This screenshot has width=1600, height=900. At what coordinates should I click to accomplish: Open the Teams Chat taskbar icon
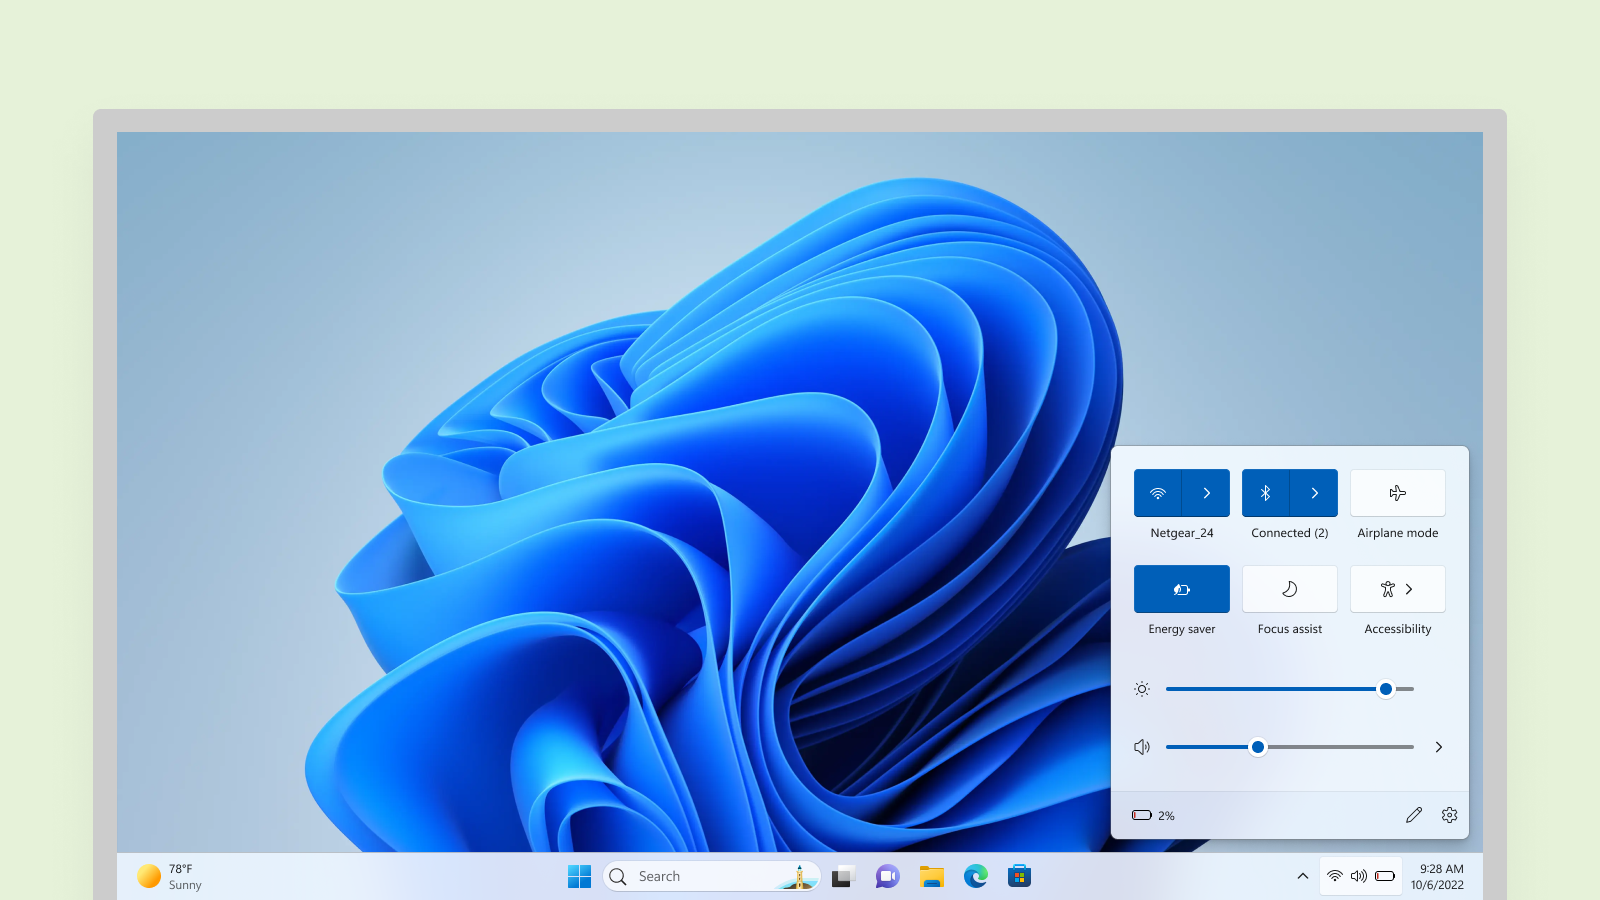click(x=887, y=877)
